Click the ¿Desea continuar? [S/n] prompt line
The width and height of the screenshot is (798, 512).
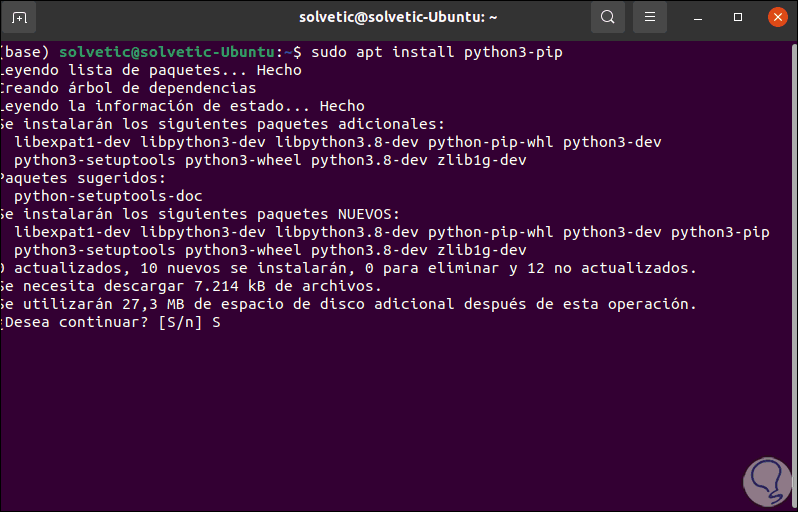point(110,322)
